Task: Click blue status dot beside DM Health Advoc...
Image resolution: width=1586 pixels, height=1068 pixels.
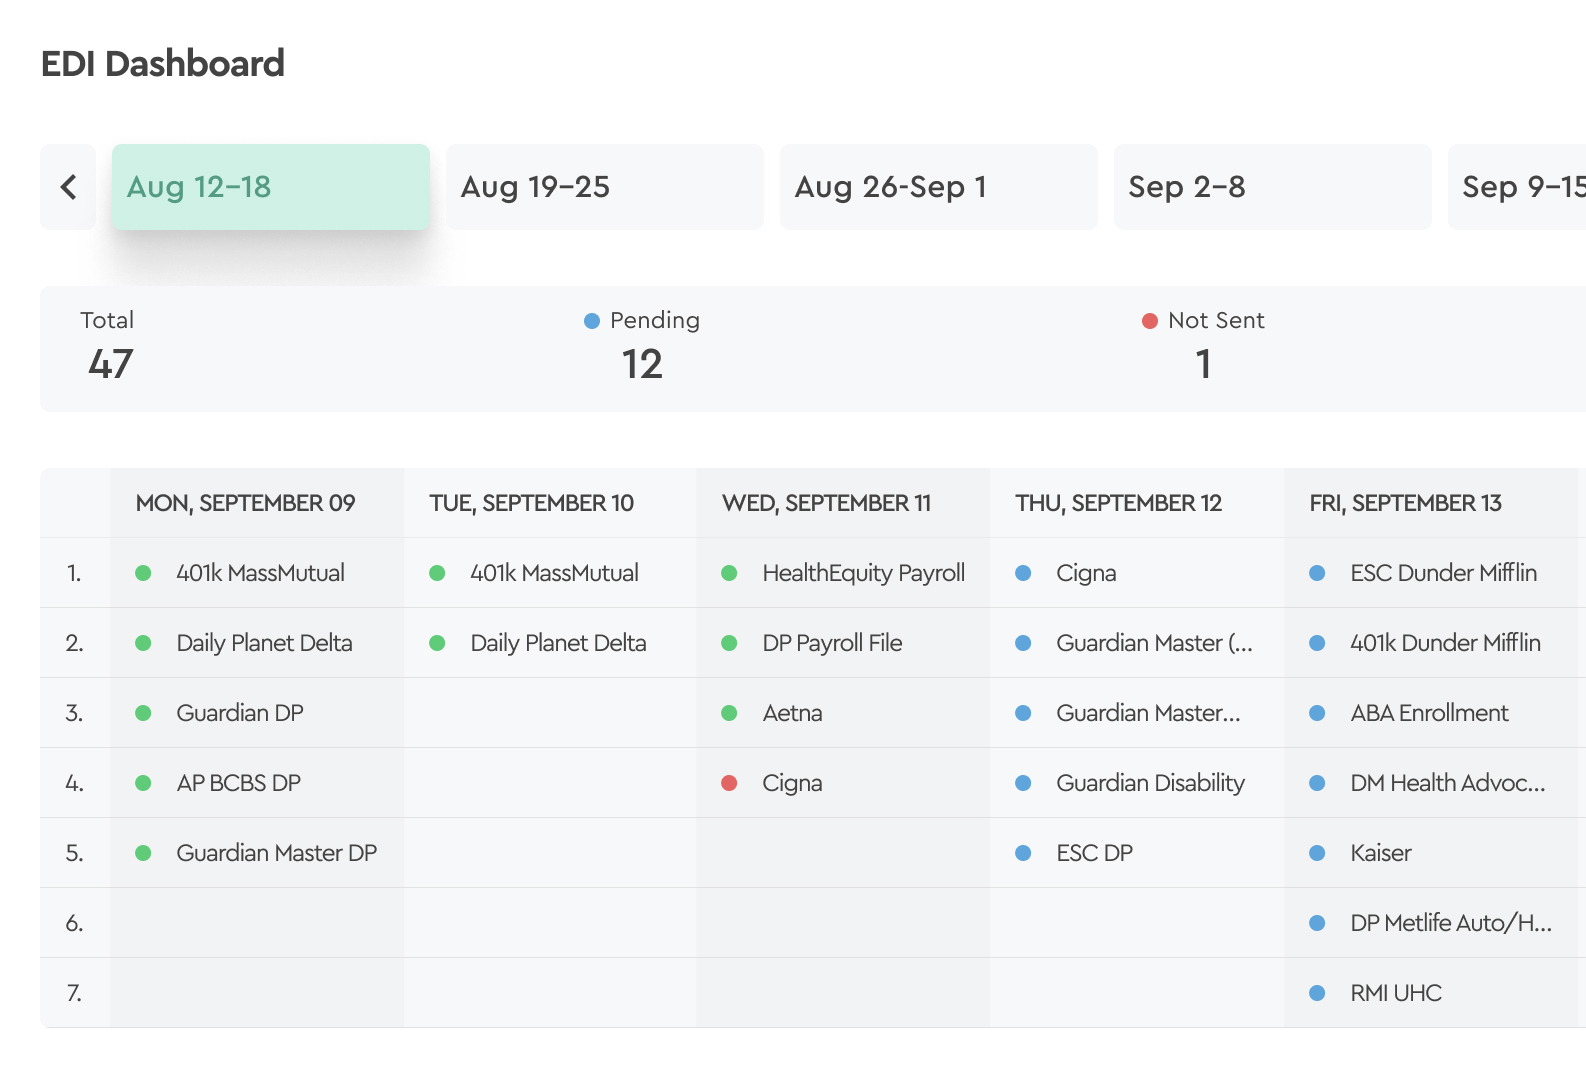Action: pyautogui.click(x=1317, y=783)
